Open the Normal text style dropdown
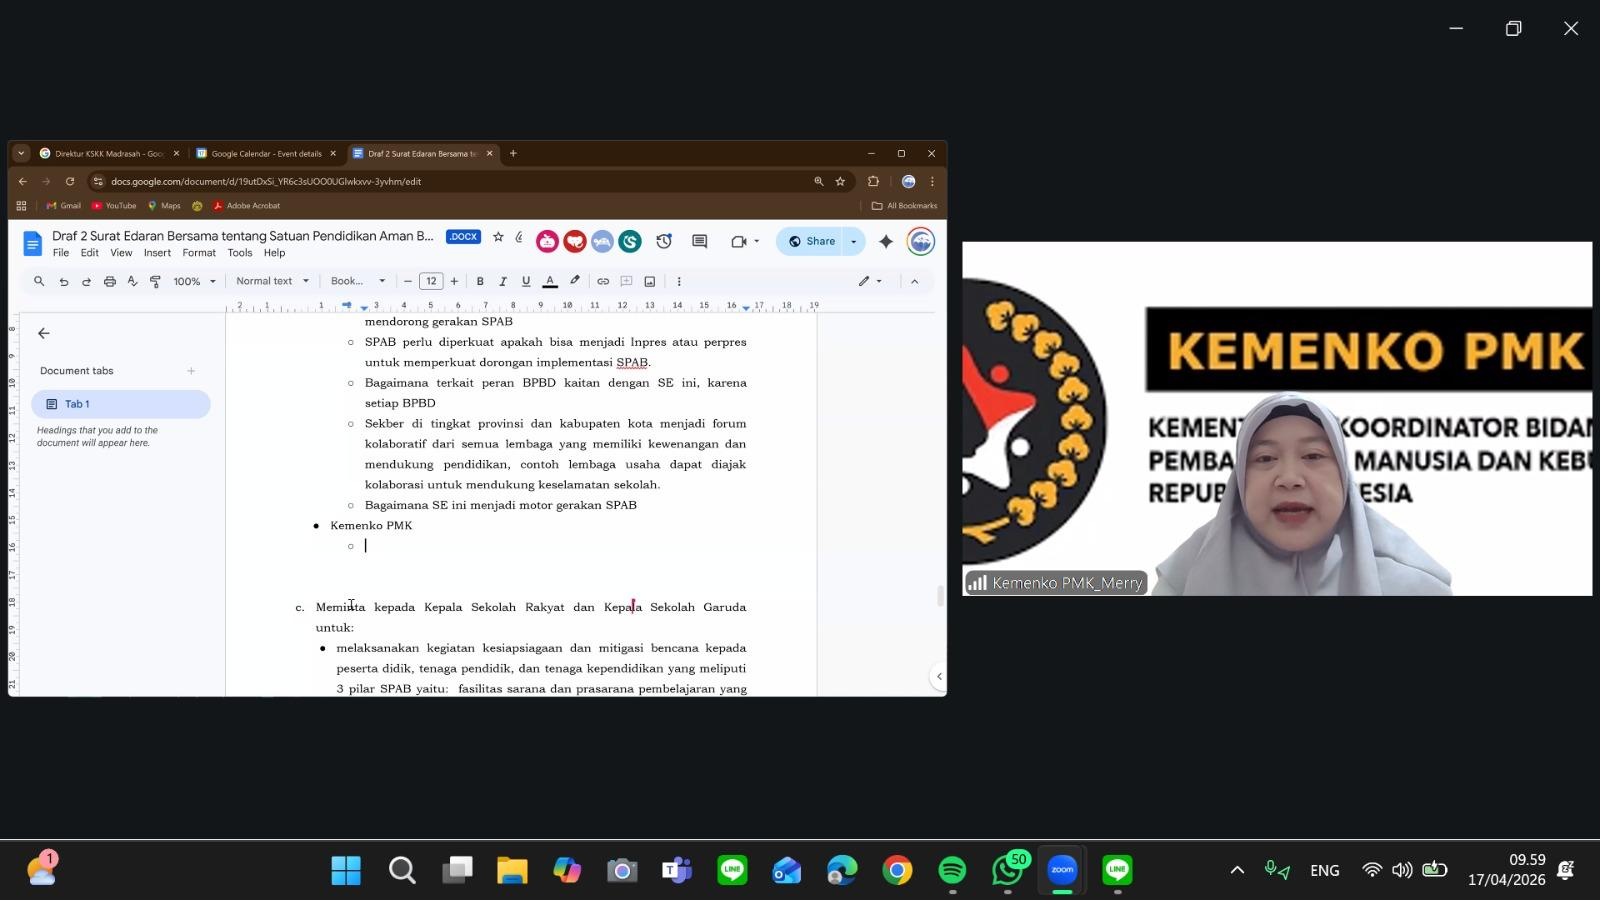 [271, 281]
